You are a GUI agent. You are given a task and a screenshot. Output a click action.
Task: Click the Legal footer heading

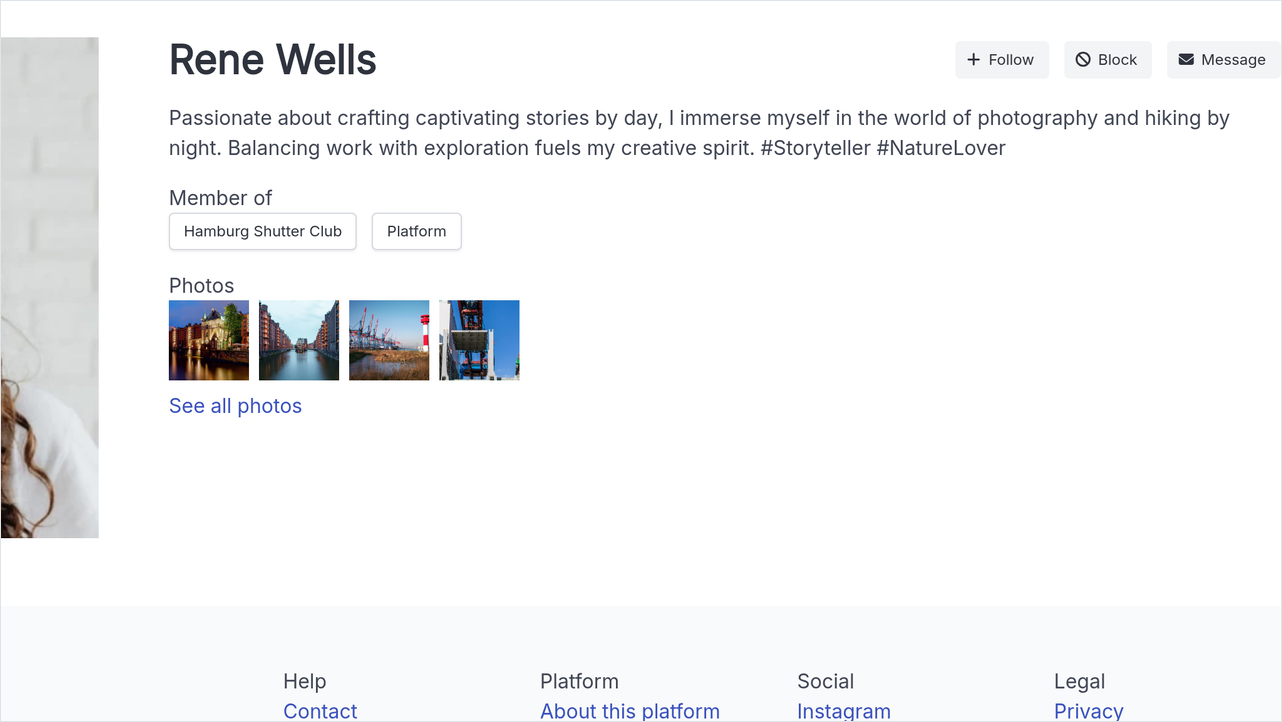[1080, 681]
